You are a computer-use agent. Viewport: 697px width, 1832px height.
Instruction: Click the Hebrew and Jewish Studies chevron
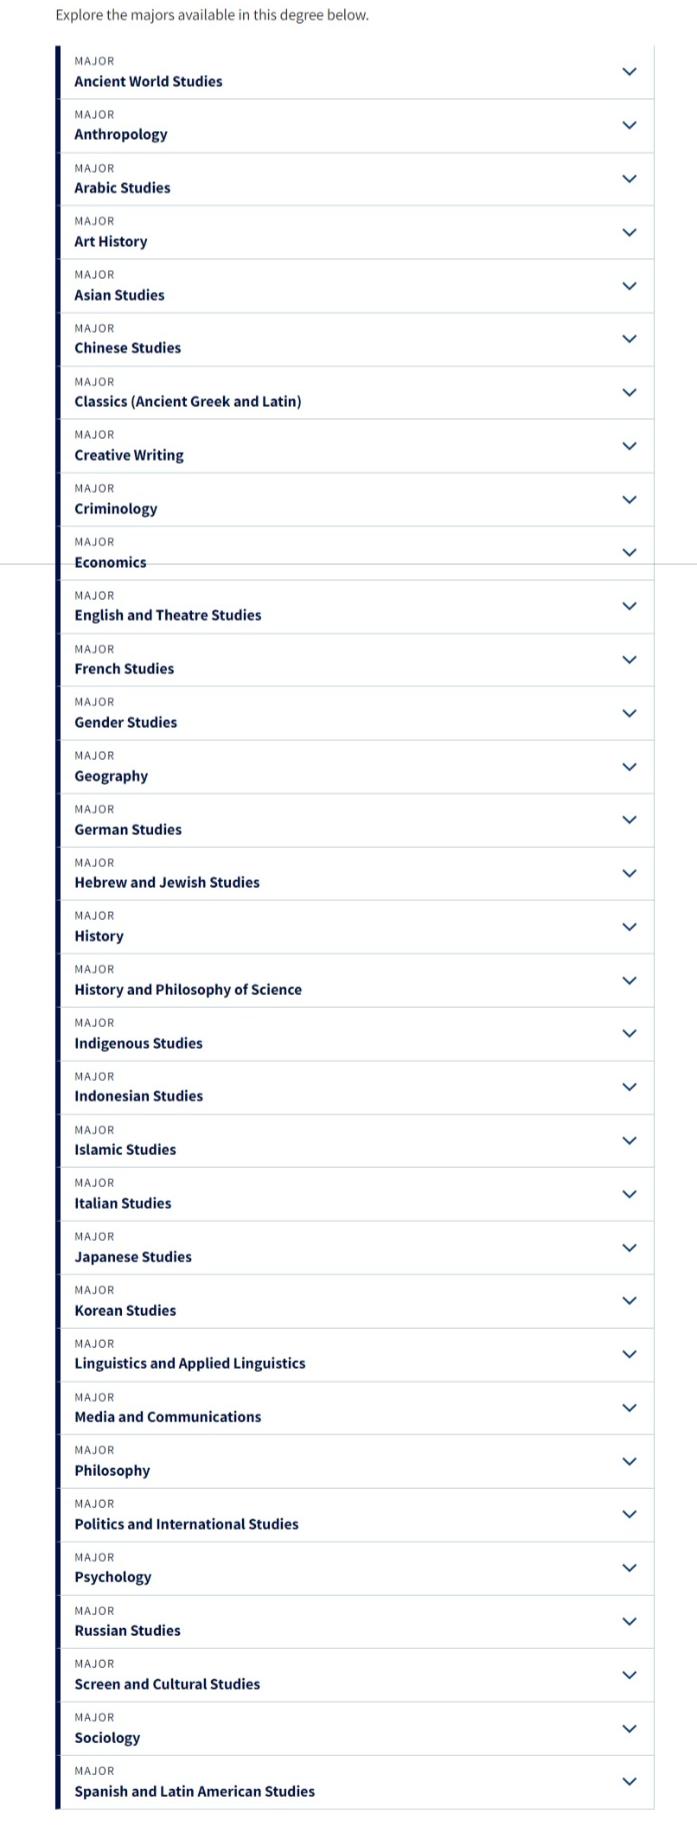[629, 873]
